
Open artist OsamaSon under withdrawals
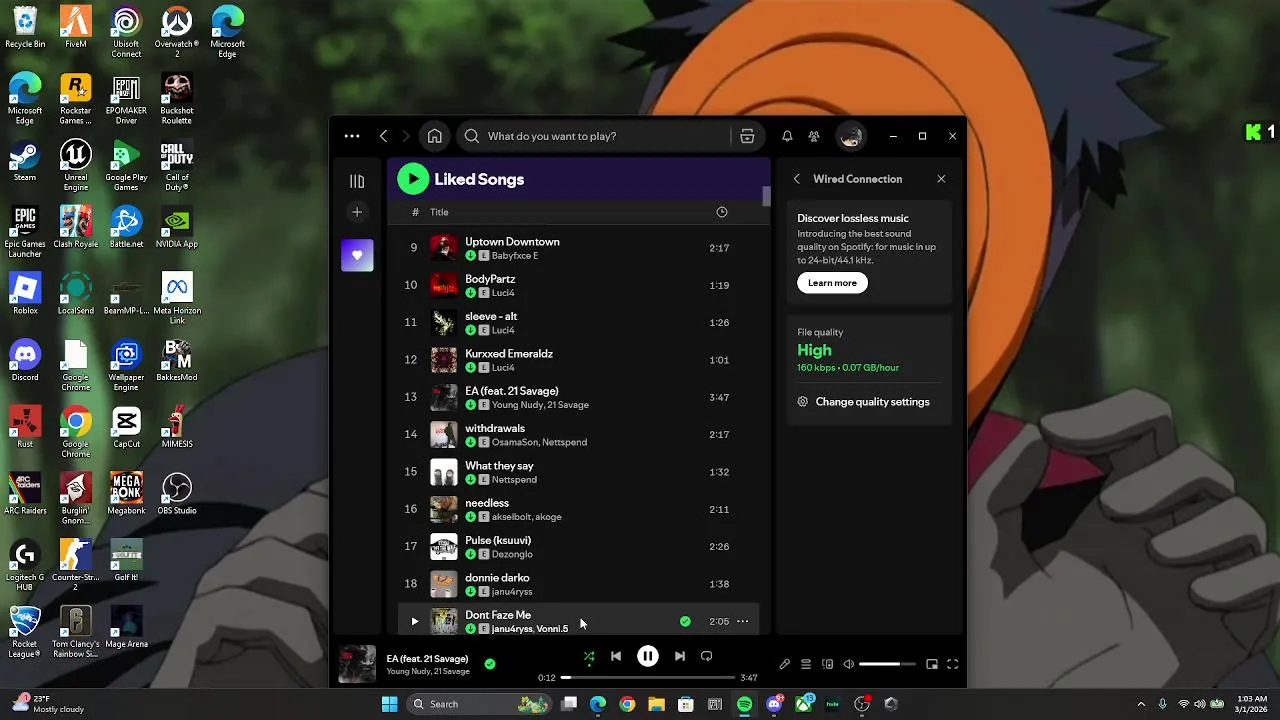(x=514, y=442)
